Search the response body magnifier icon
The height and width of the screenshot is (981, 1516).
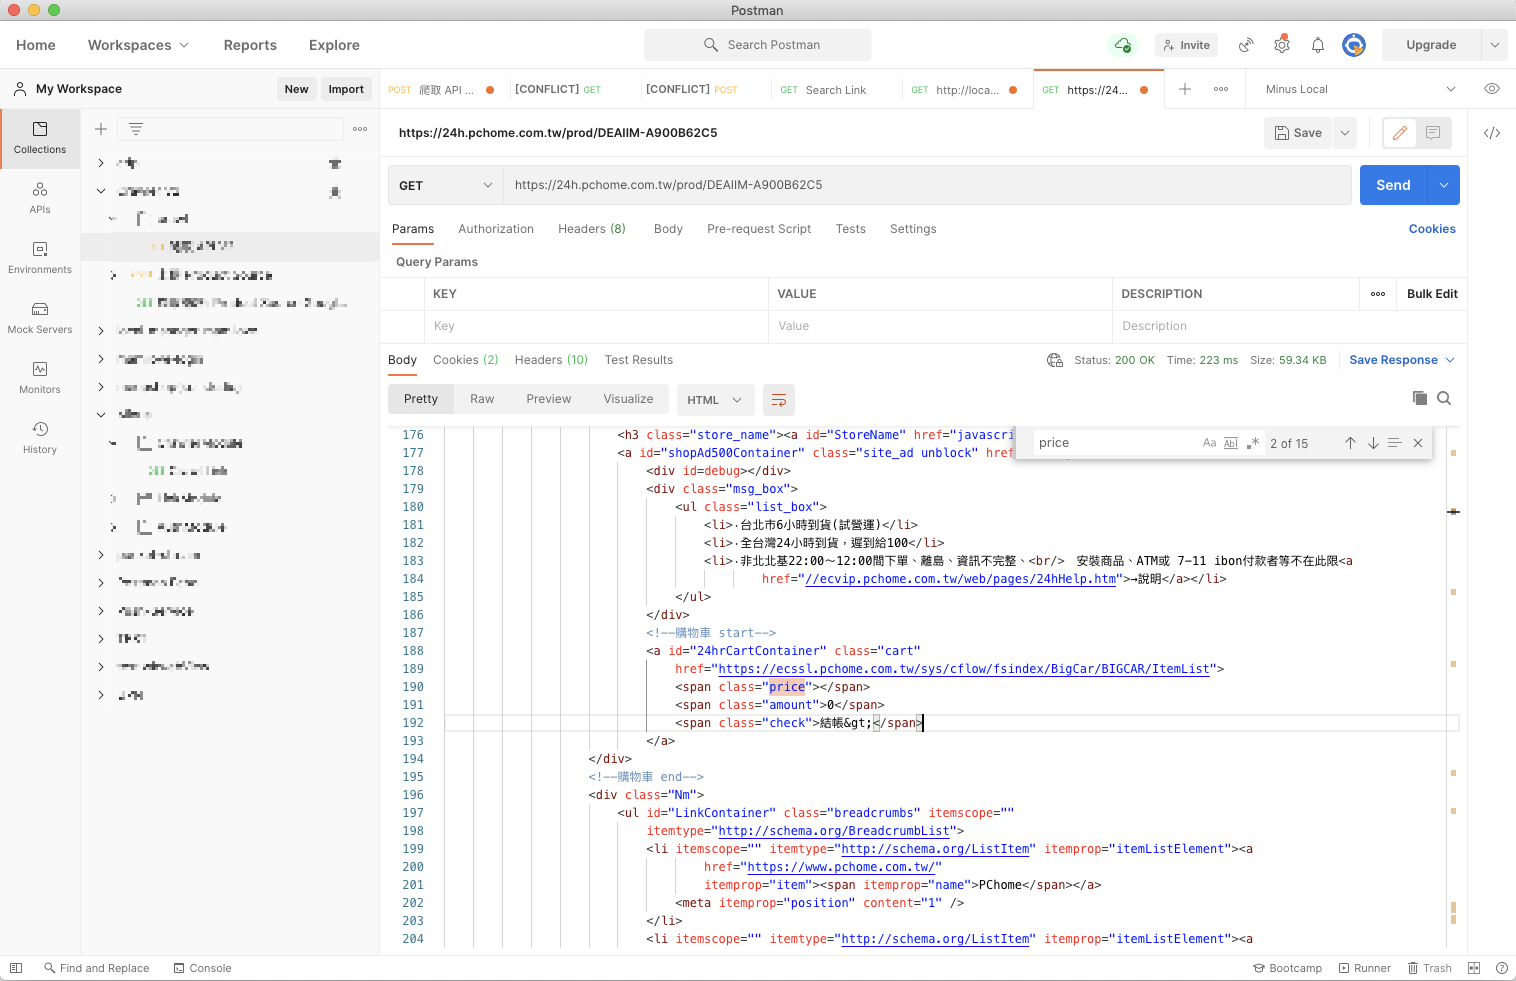click(x=1444, y=398)
